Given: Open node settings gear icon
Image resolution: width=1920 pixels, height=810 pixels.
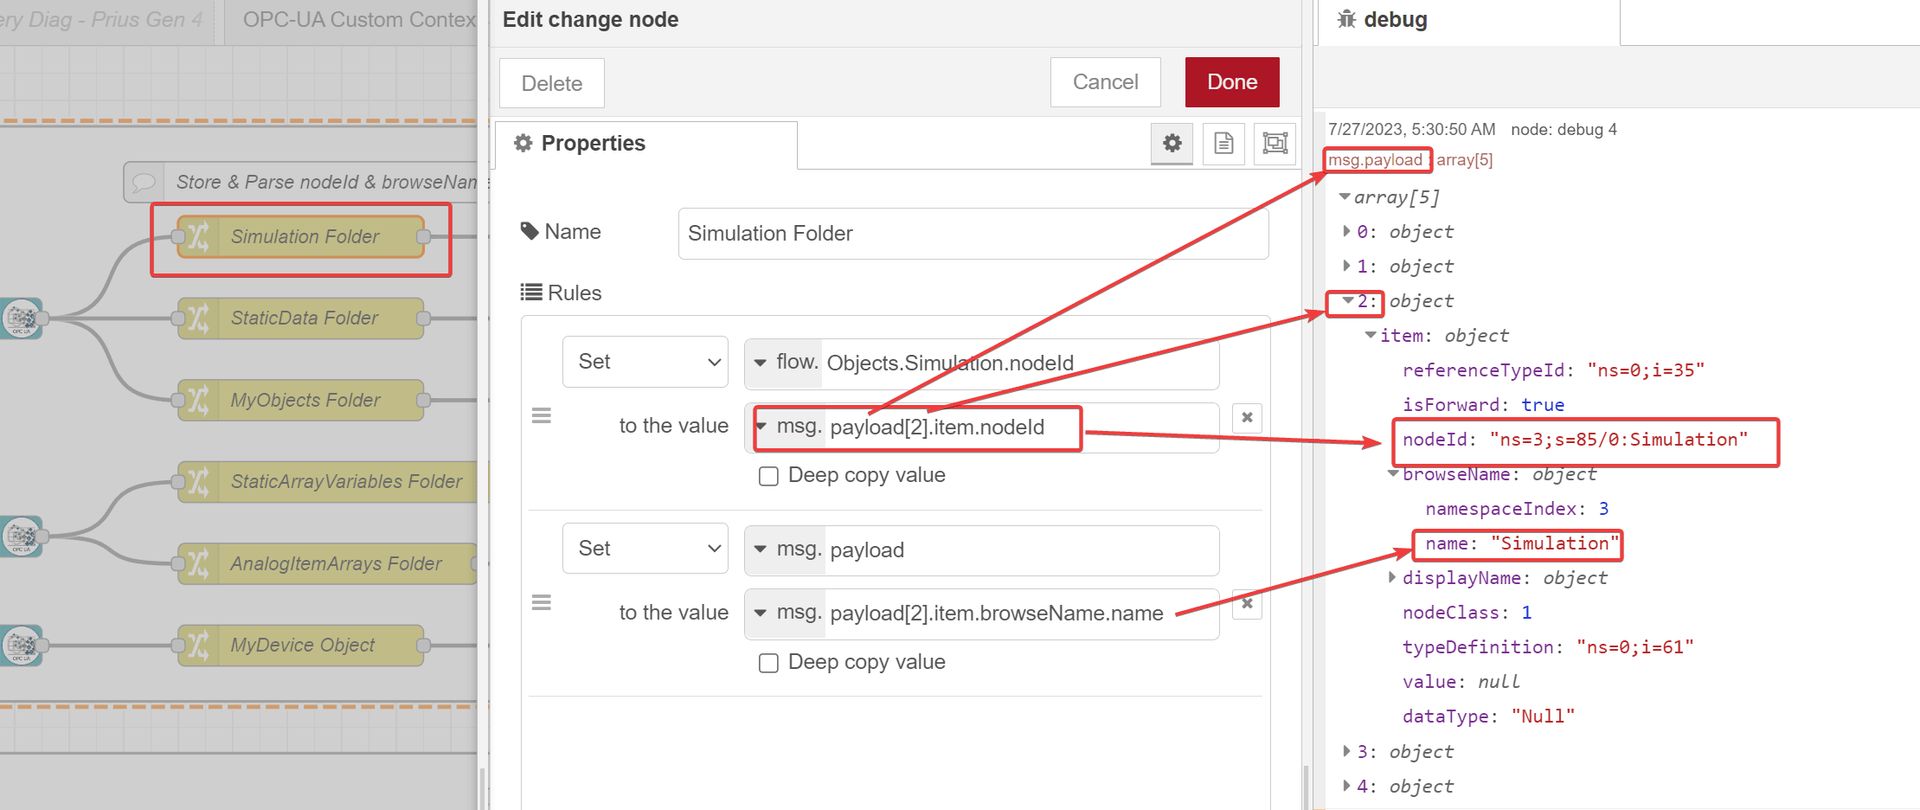Looking at the screenshot, I should (x=1172, y=143).
